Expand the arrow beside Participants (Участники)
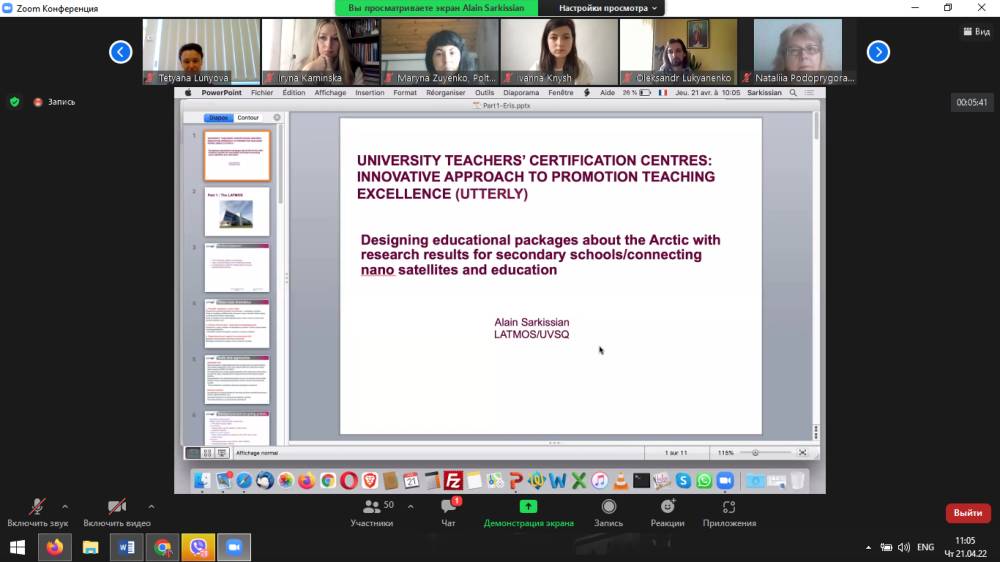 [x=410, y=506]
